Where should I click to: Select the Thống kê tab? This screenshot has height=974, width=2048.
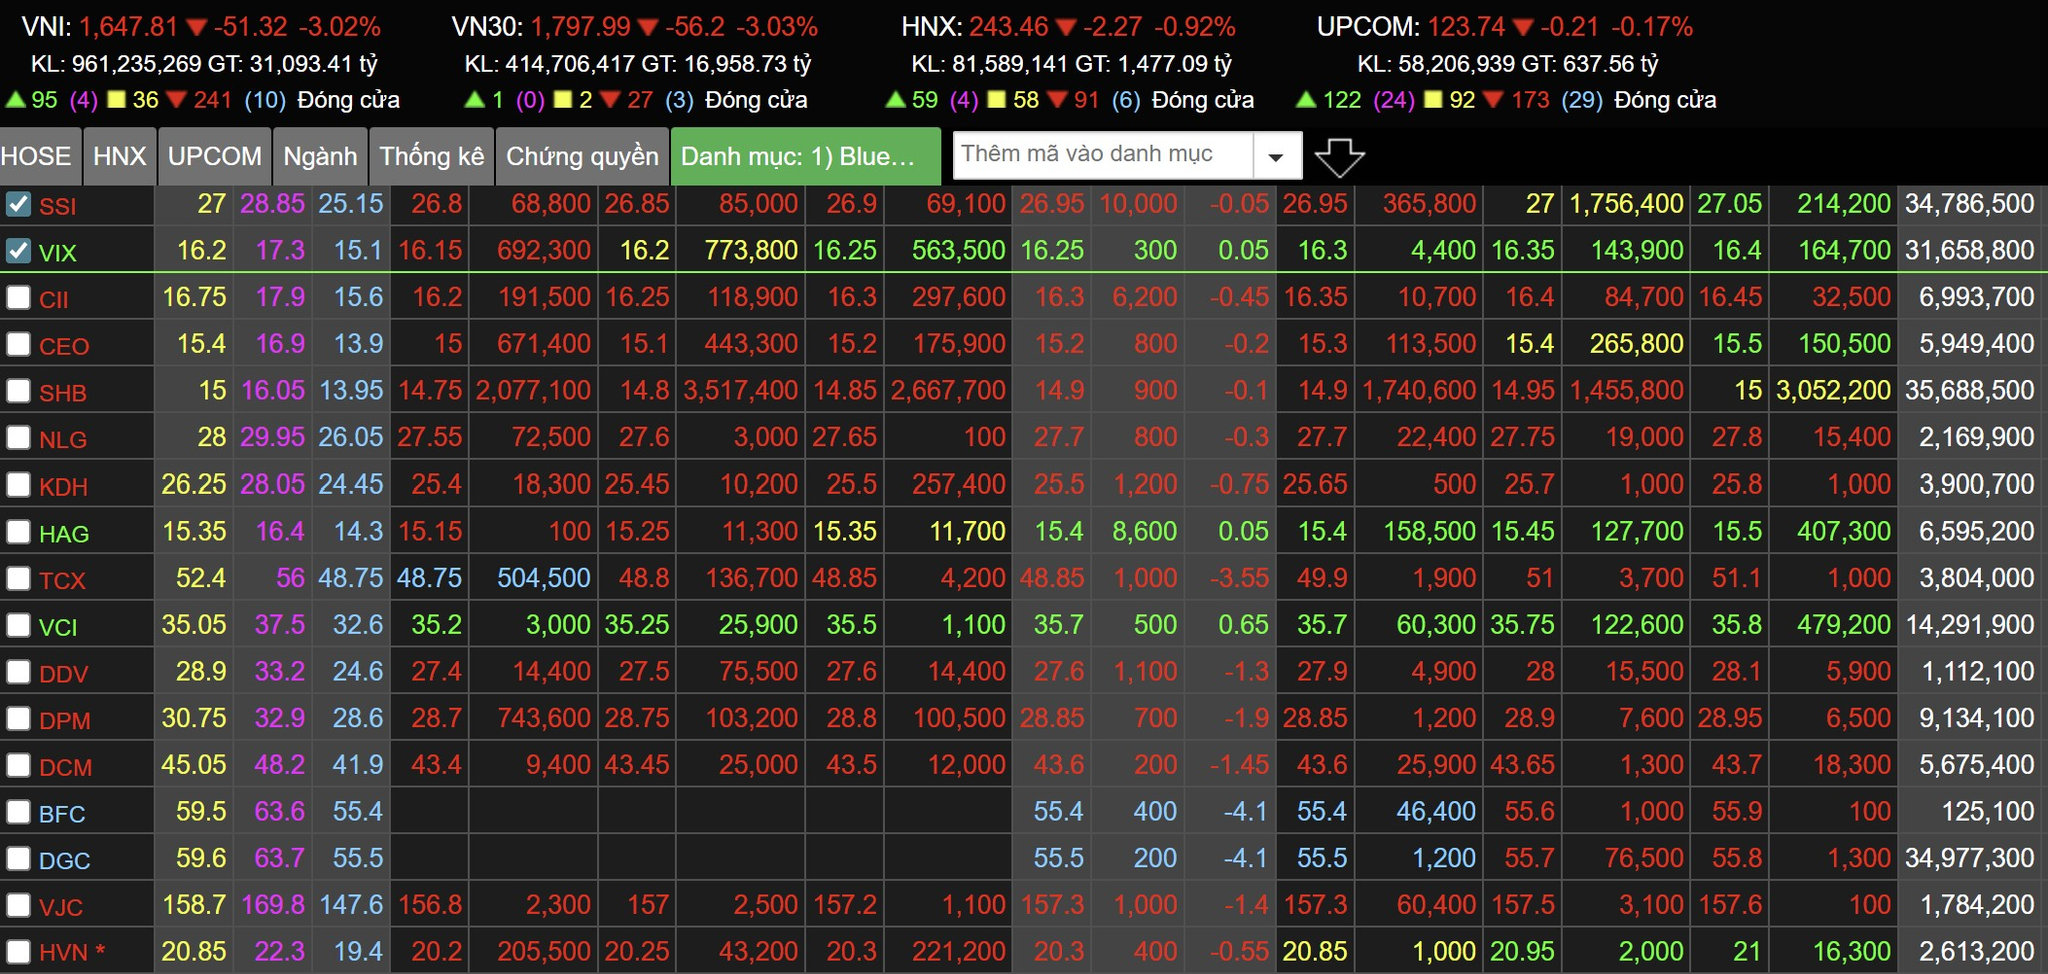(431, 157)
